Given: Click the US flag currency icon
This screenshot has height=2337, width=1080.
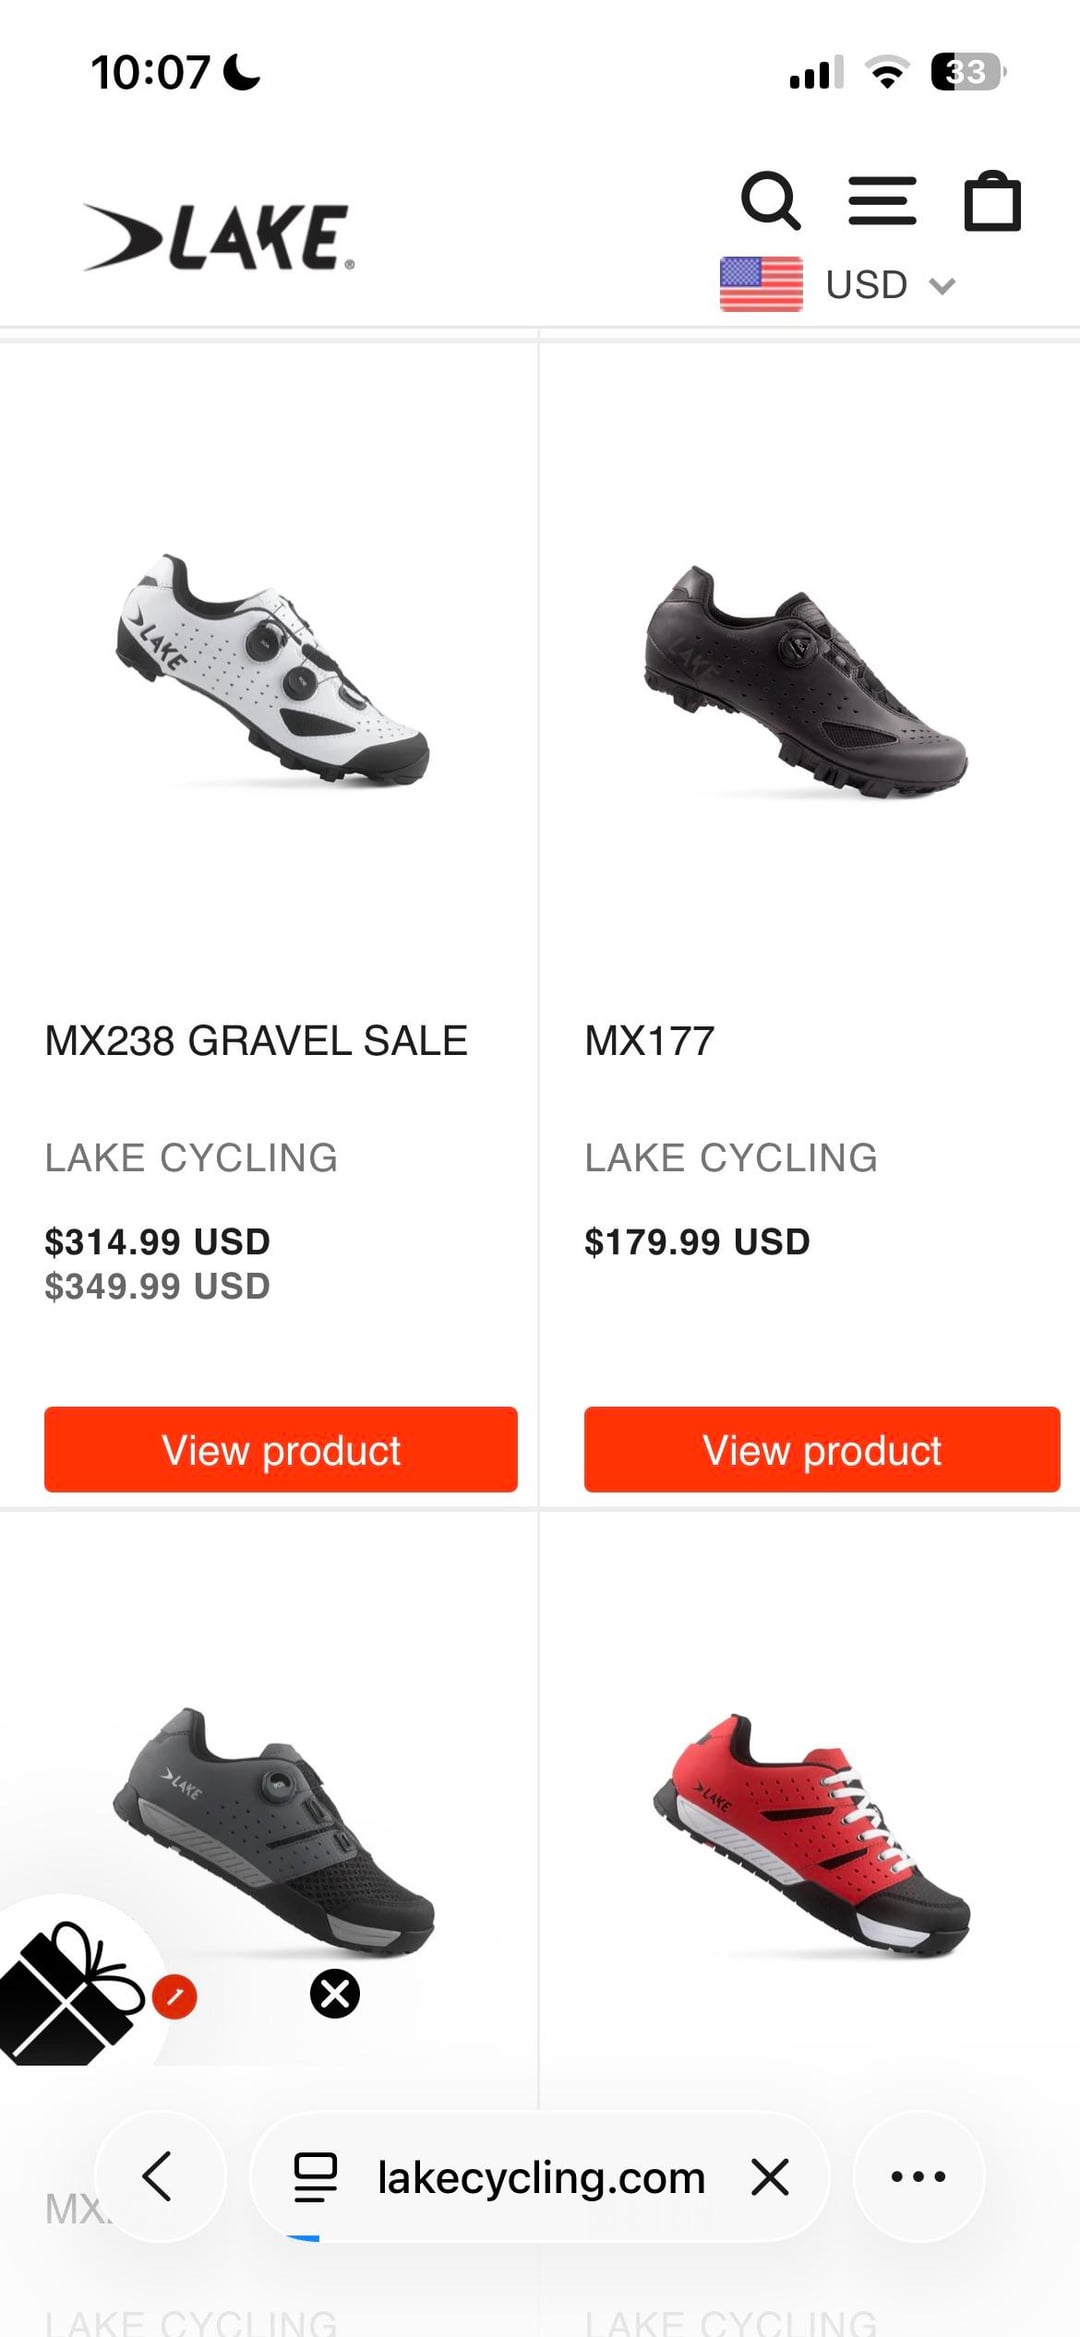Looking at the screenshot, I should (x=761, y=285).
